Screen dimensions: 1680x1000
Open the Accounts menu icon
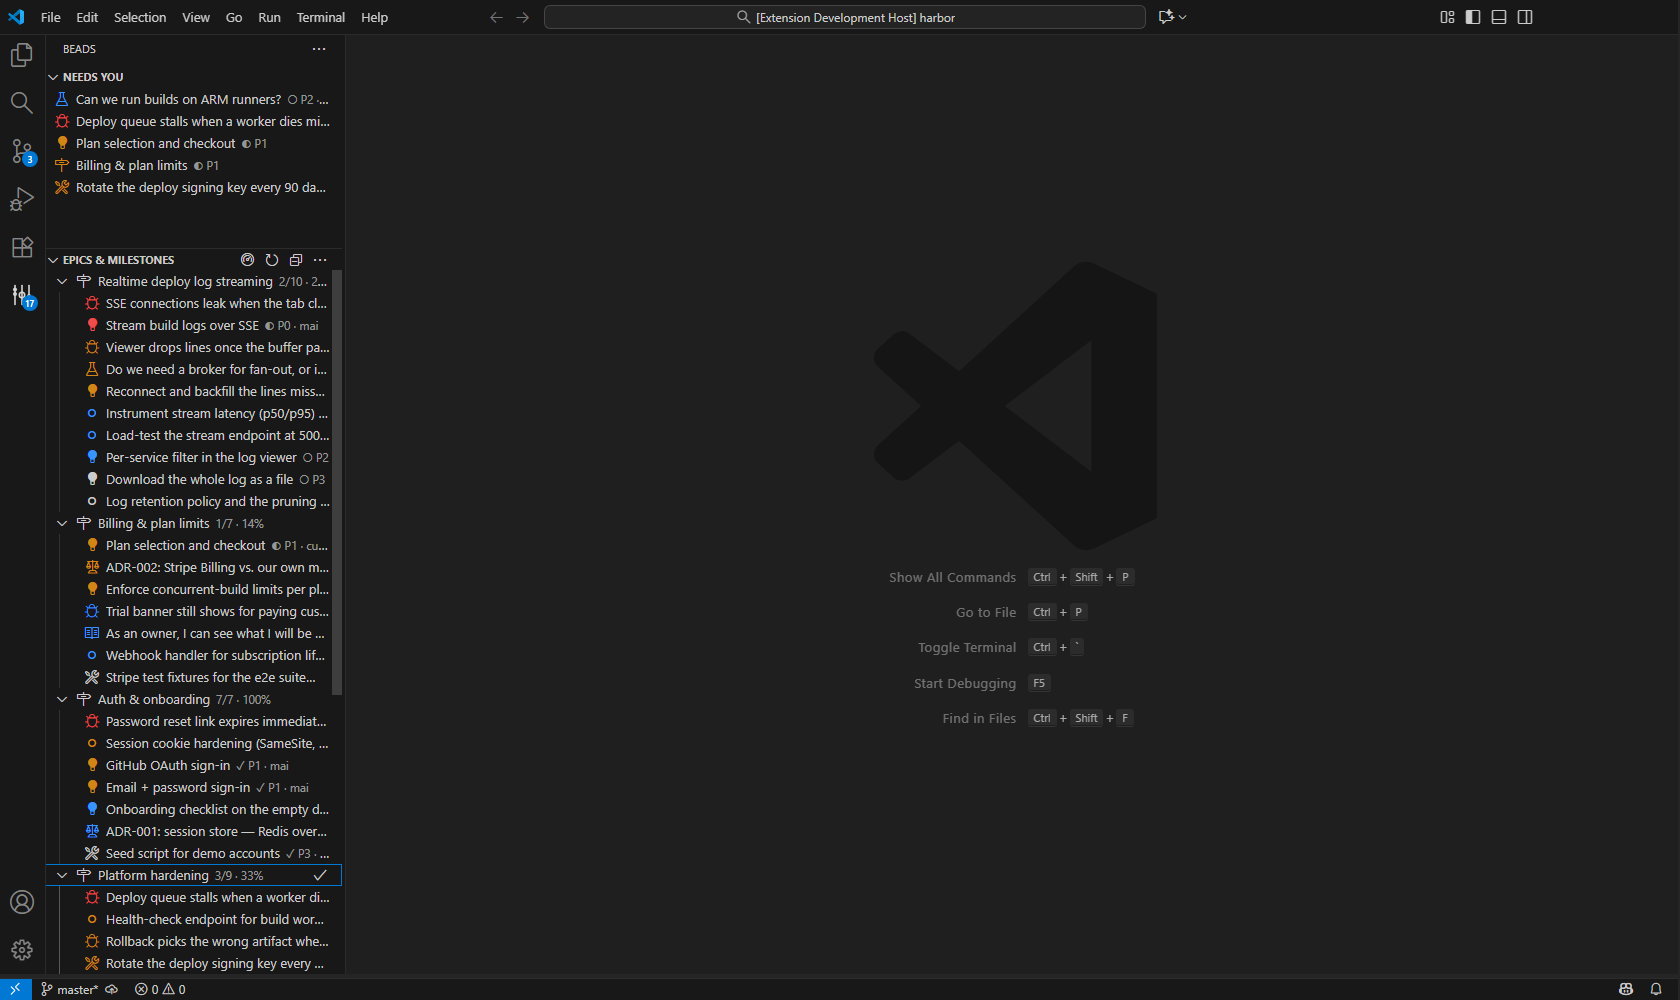click(x=22, y=902)
